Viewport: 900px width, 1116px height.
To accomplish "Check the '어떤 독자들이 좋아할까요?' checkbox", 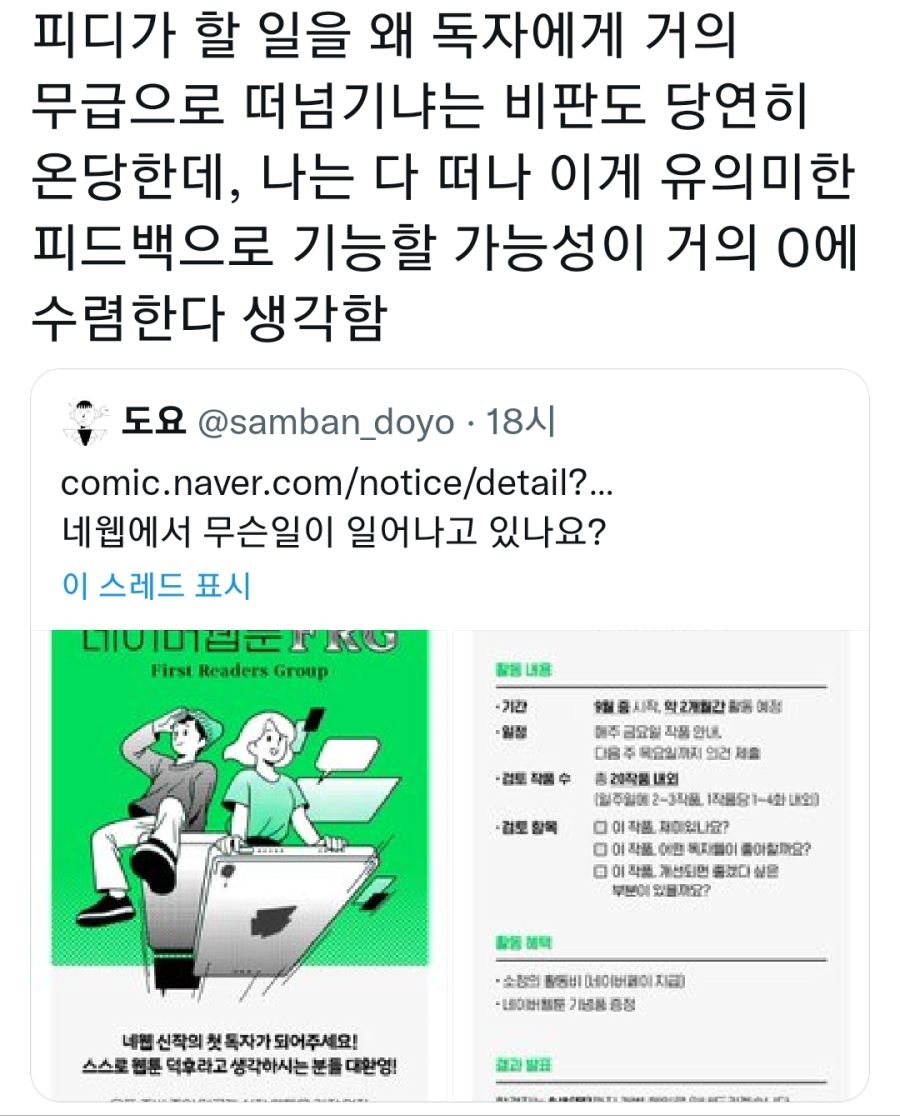I will coord(600,849).
